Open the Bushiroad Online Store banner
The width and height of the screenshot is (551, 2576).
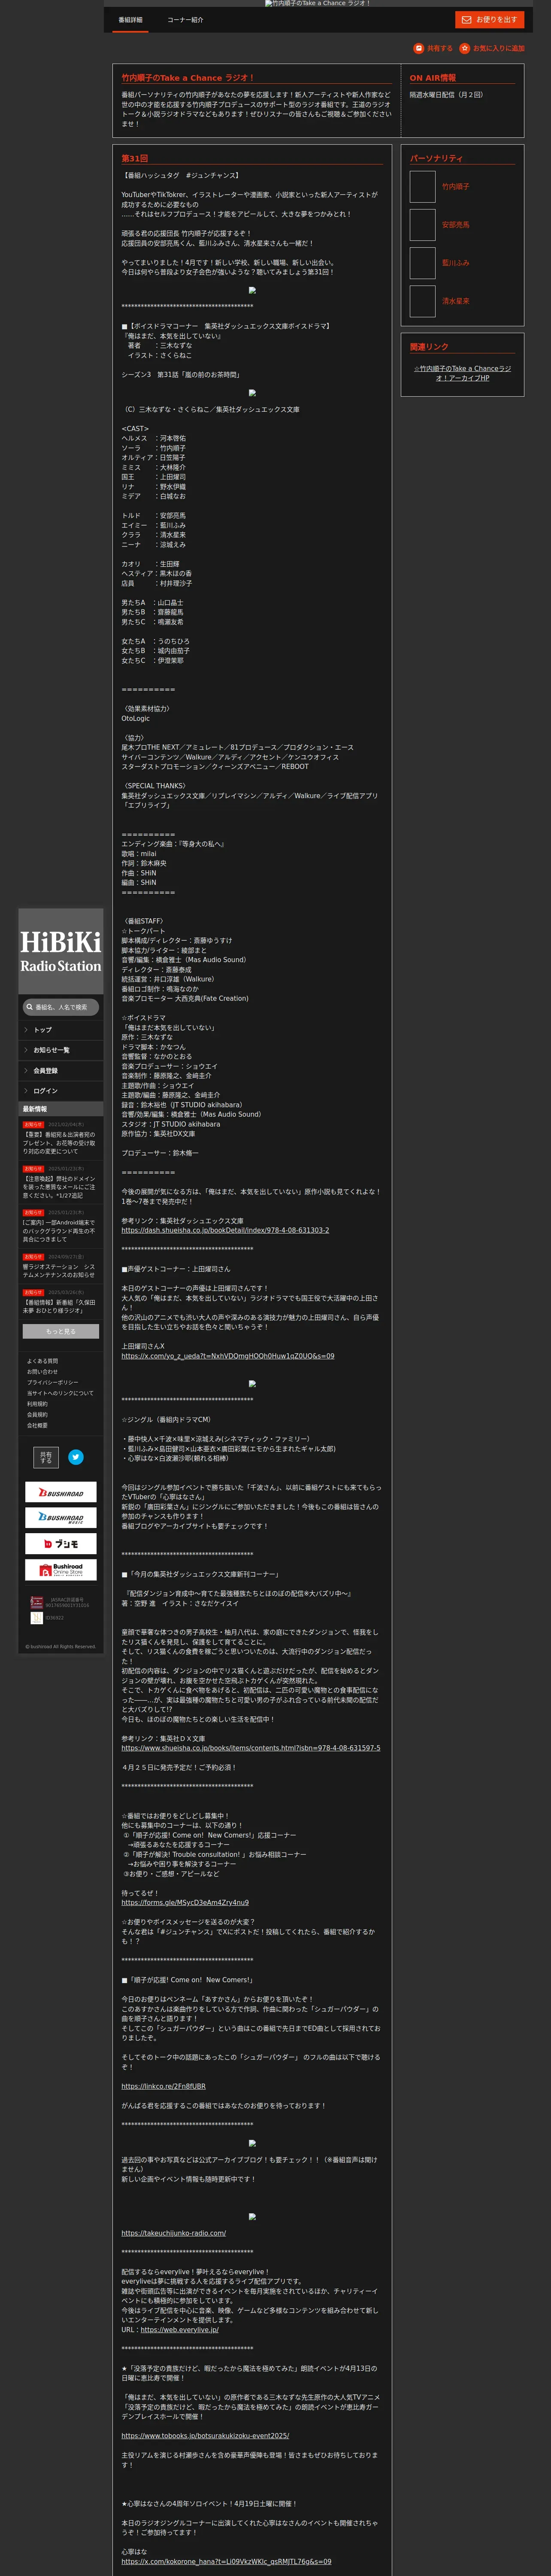pos(61,1570)
